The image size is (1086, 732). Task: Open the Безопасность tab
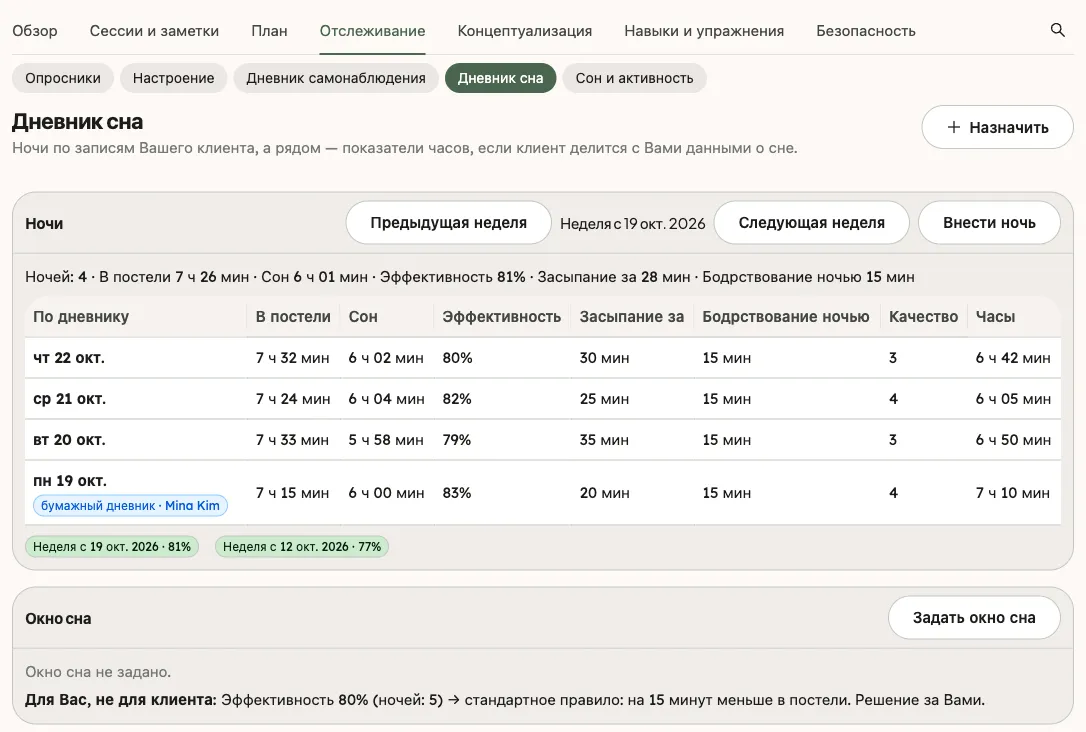coord(865,31)
